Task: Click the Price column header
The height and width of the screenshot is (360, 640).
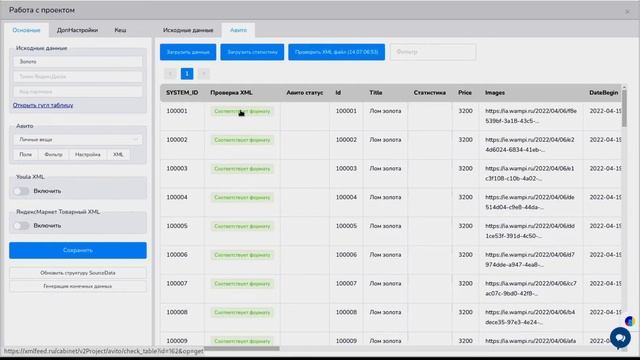Action: pos(465,93)
